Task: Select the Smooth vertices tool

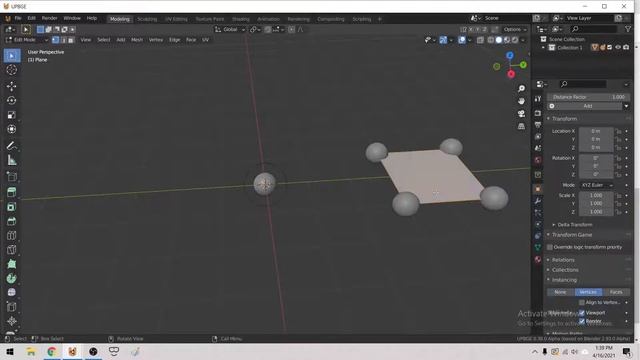Action: coord(12,293)
